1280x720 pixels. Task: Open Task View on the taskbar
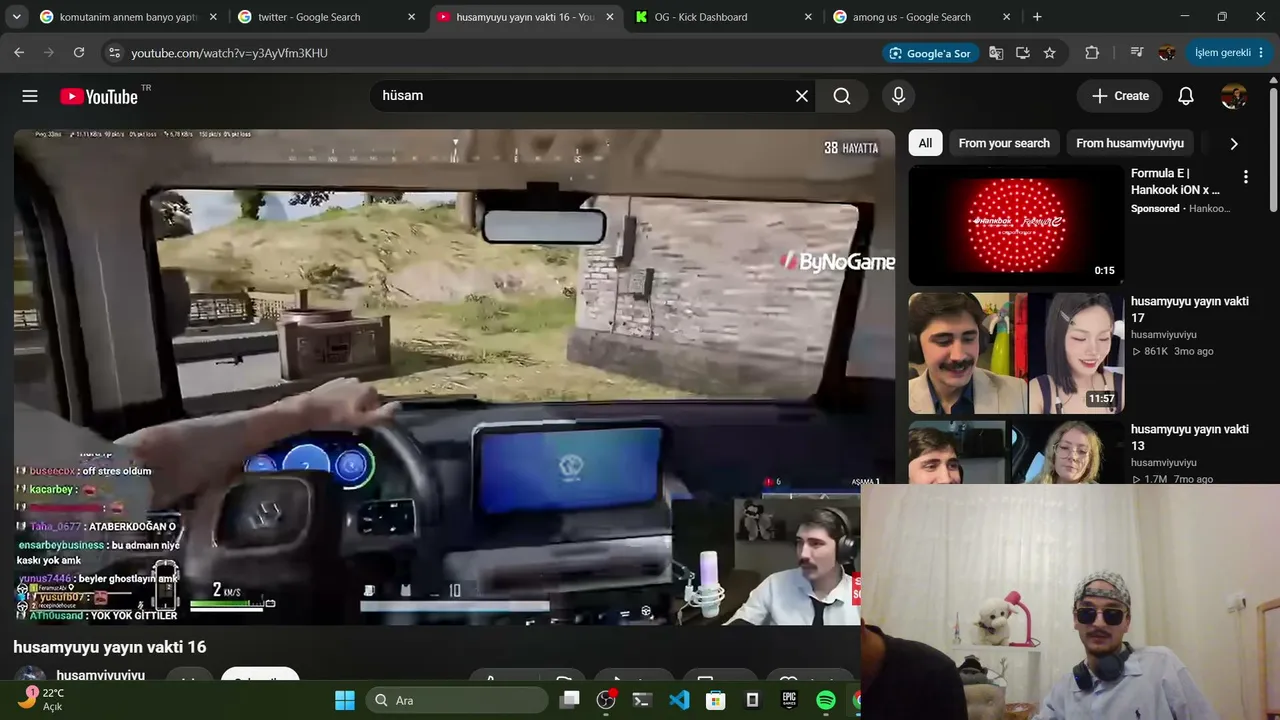tap(570, 700)
